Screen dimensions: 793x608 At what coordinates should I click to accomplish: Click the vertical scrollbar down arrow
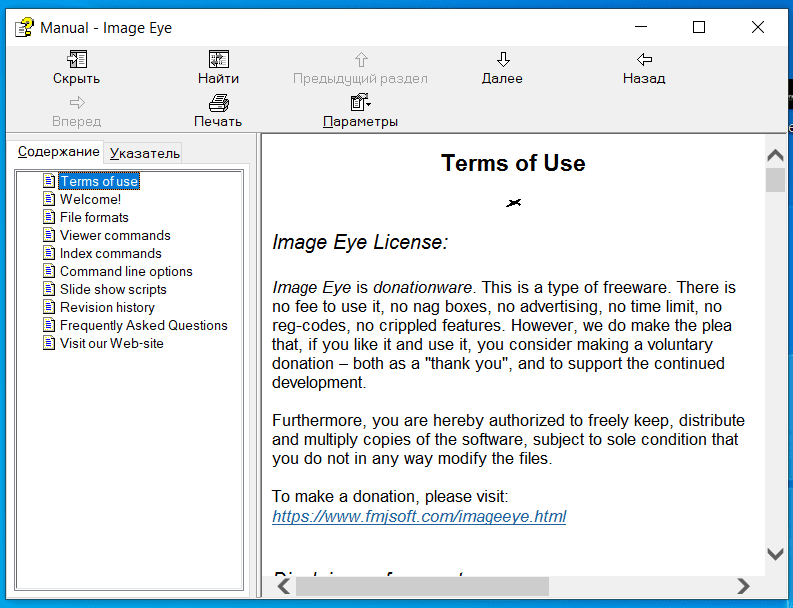tap(775, 554)
